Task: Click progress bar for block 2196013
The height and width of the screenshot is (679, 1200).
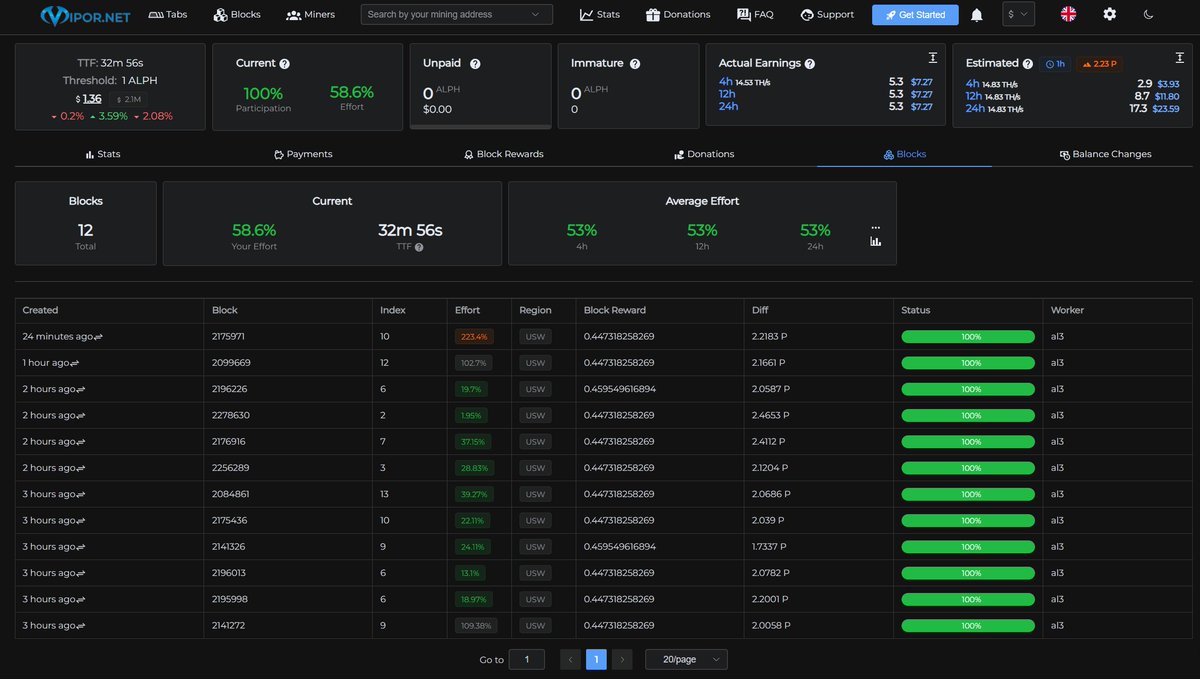Action: pos(968,573)
